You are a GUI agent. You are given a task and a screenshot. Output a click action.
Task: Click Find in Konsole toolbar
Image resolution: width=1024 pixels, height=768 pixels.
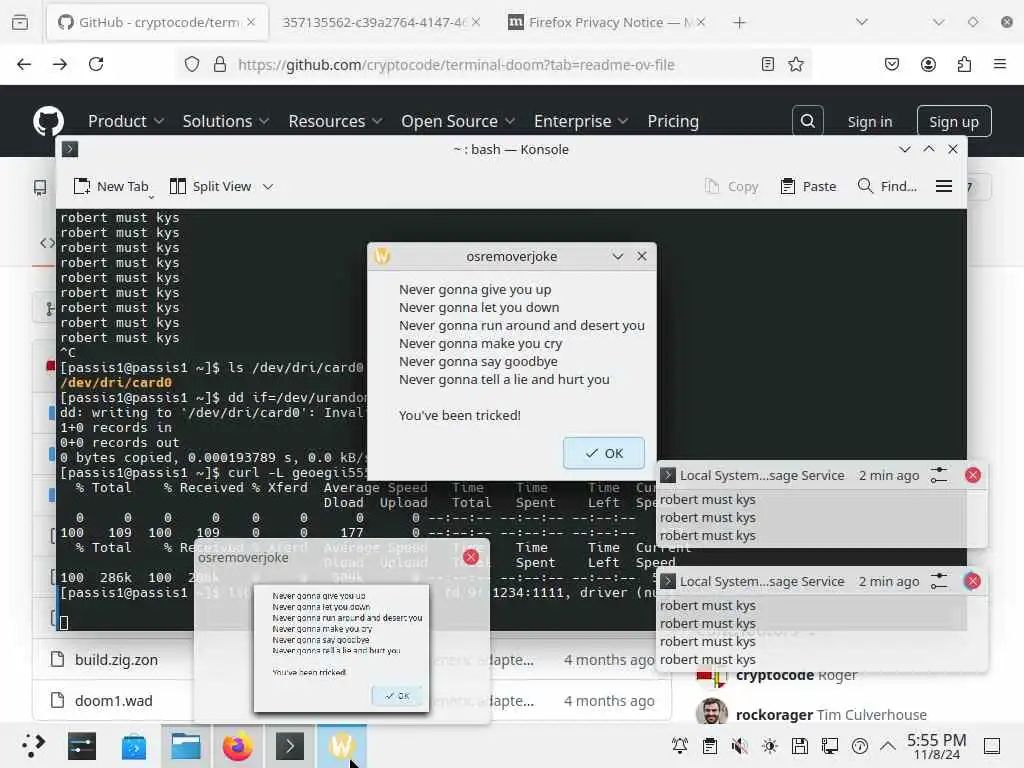887,187
